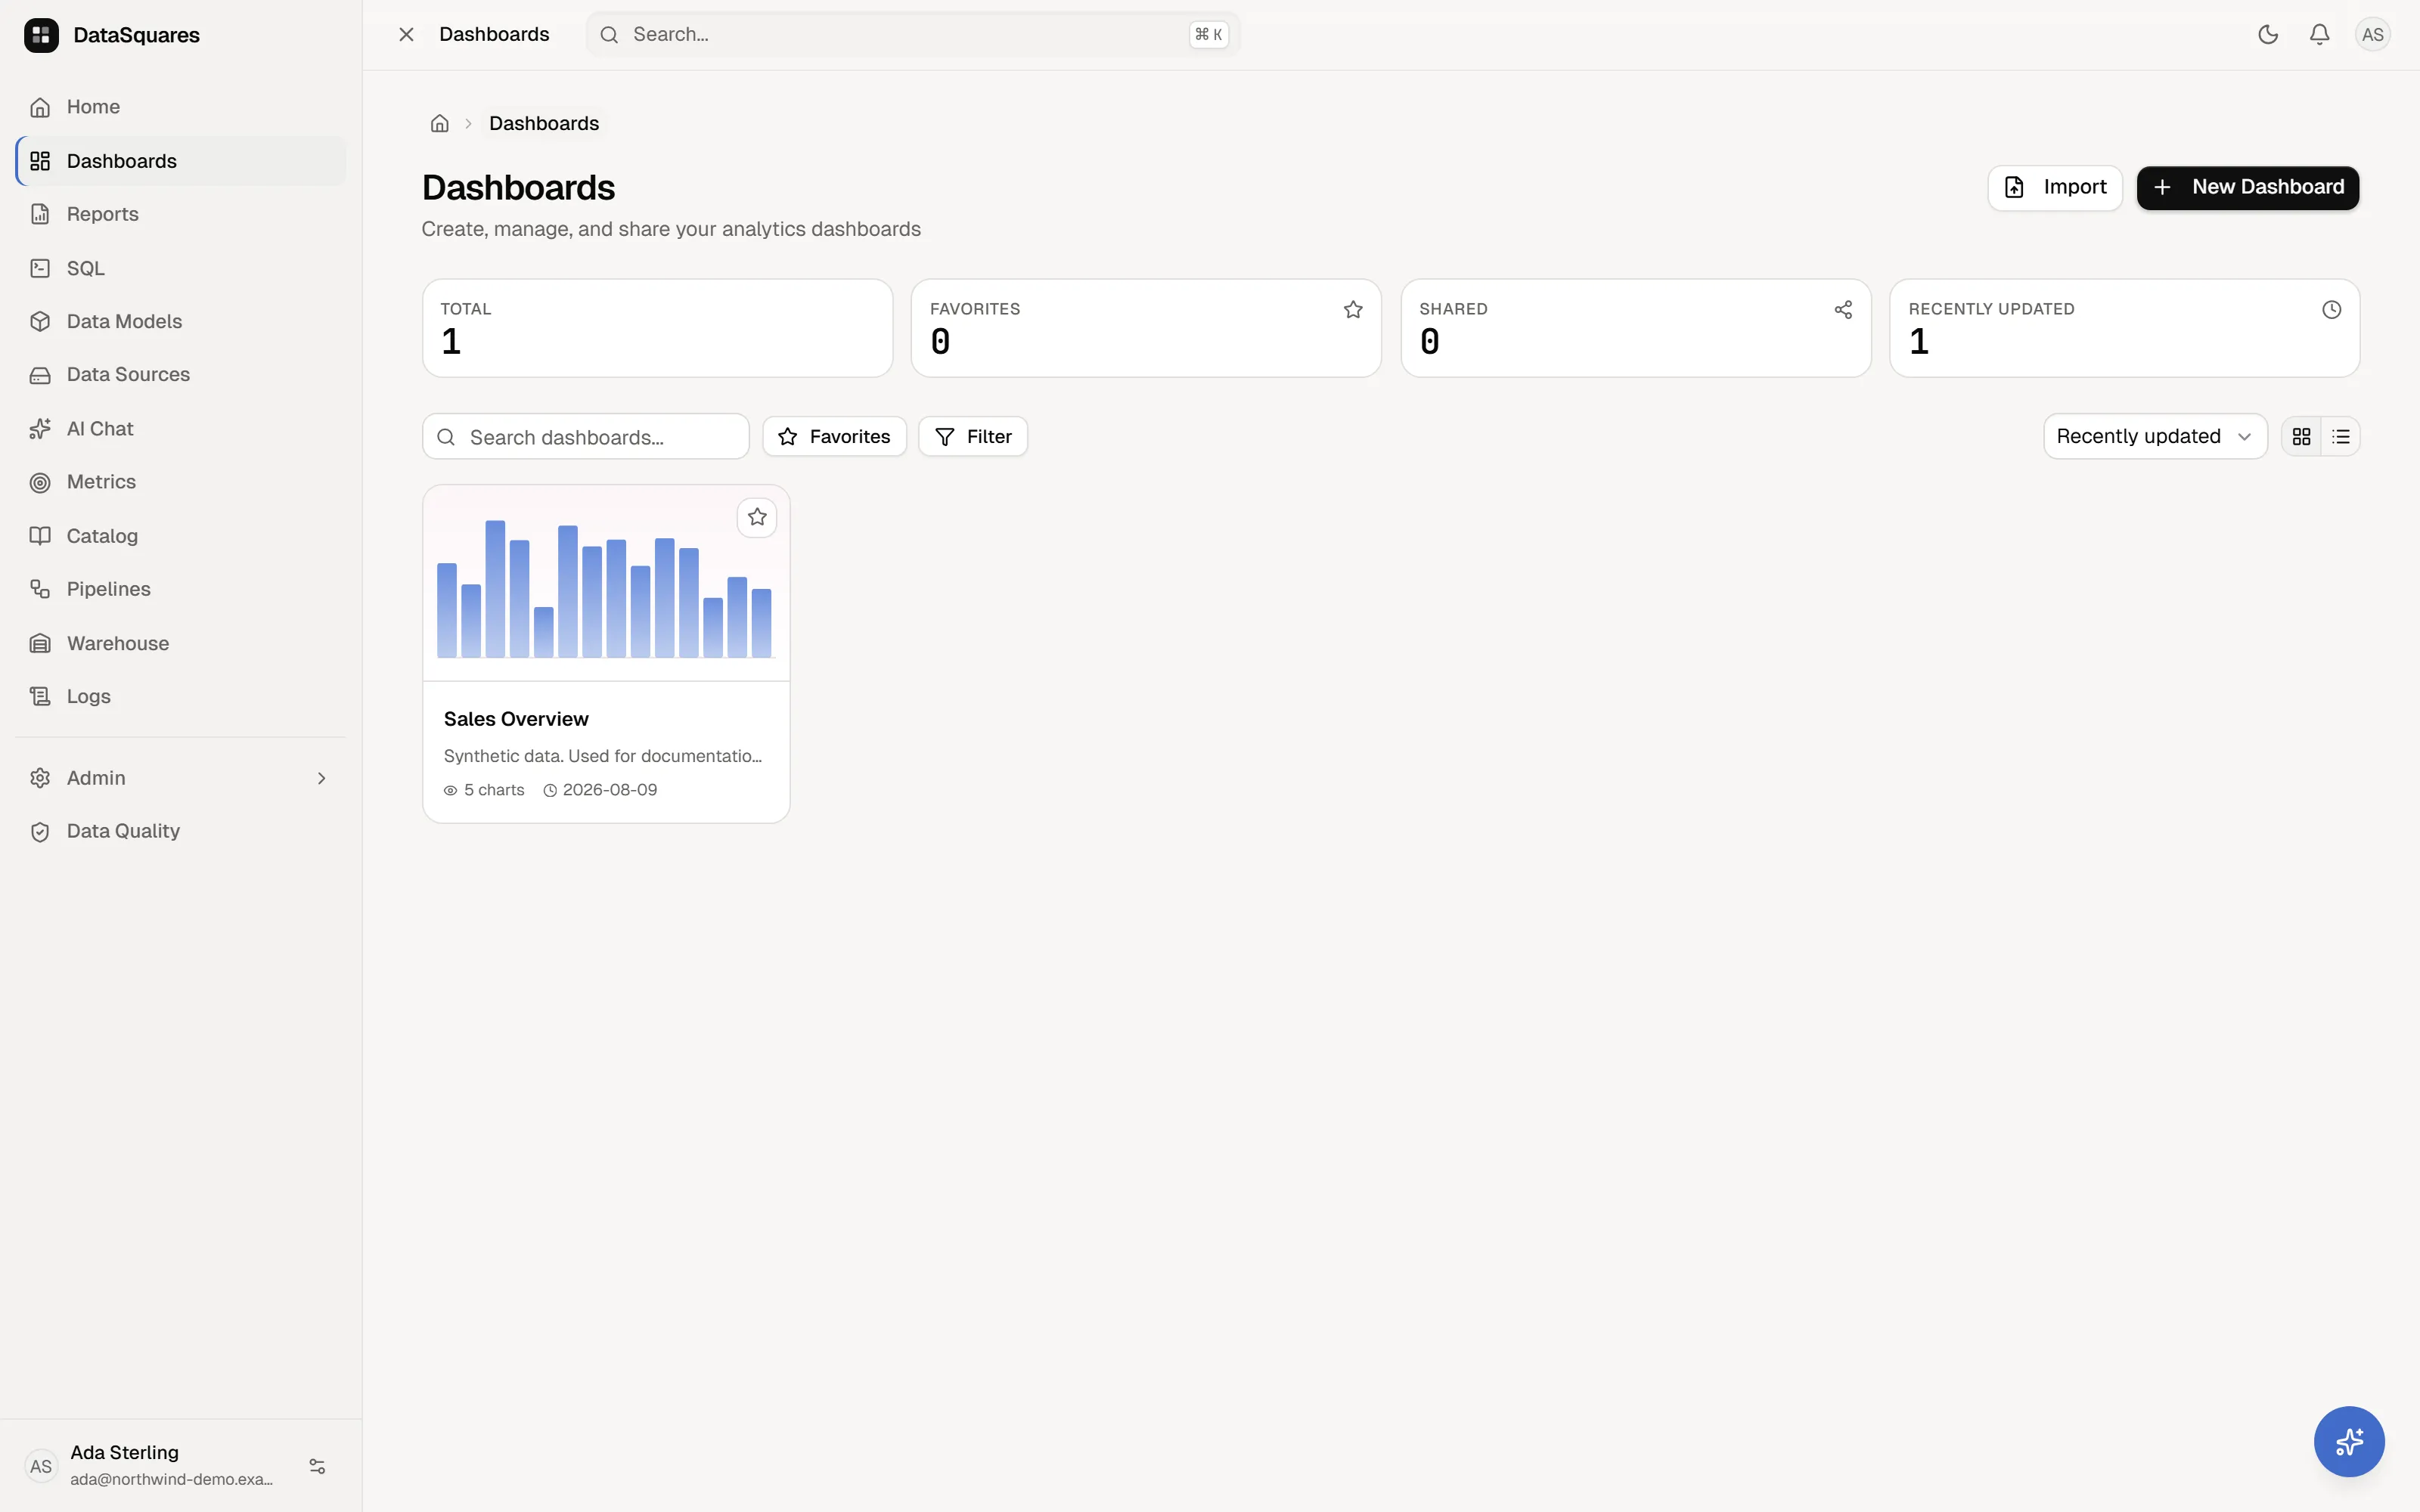Open the Catalog sidebar item
The image size is (2420, 1512).
click(180, 536)
